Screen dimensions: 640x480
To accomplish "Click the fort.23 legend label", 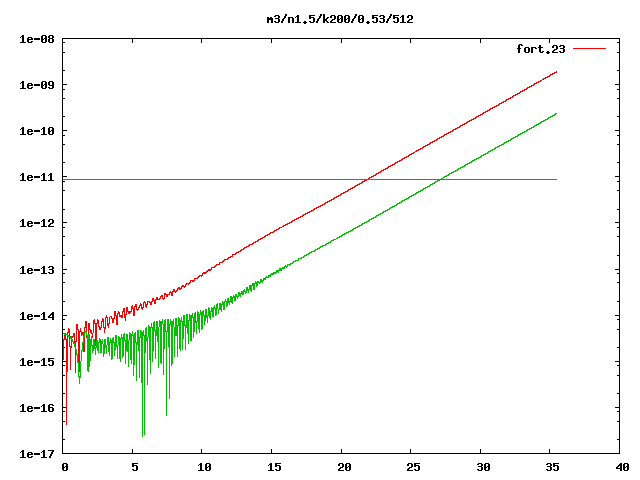I will [x=540, y=49].
